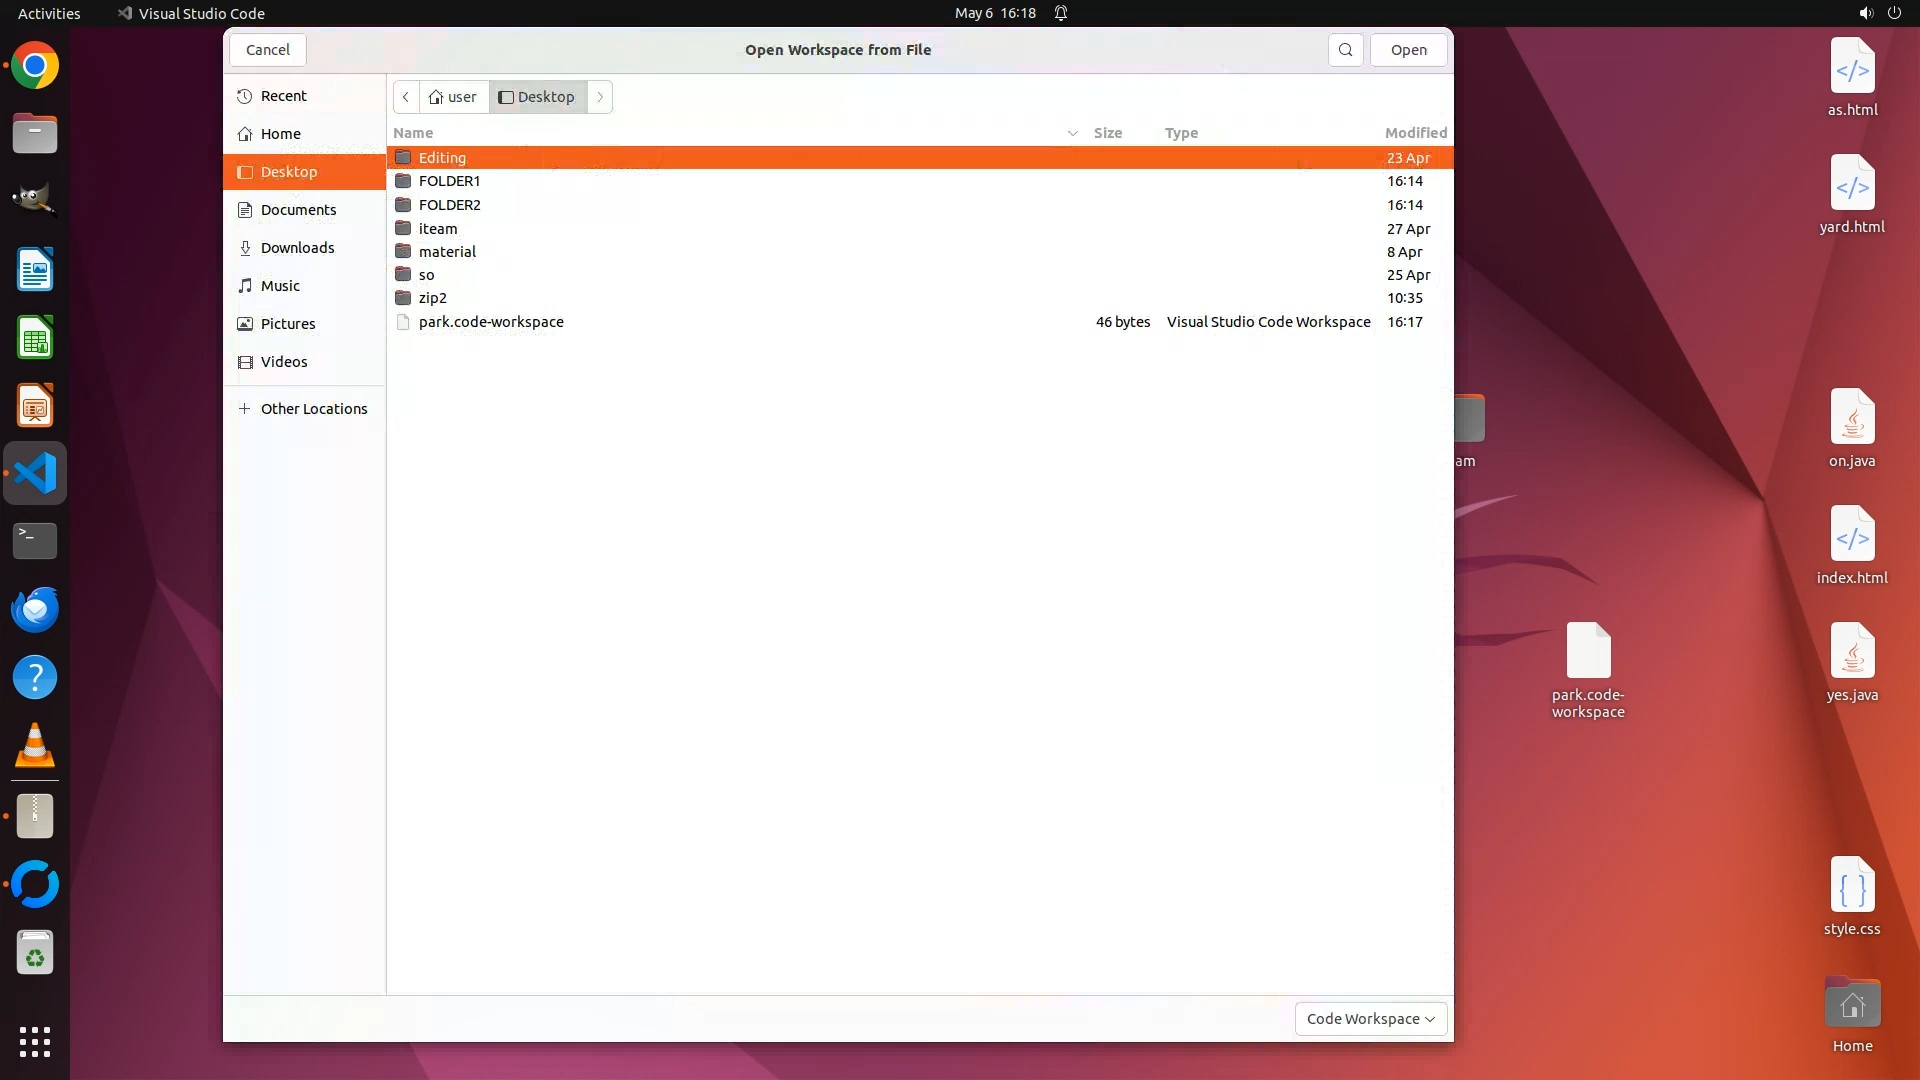Viewport: 1920px width, 1080px height.
Task: Open the VLC media player dock icon
Action: click(35, 746)
